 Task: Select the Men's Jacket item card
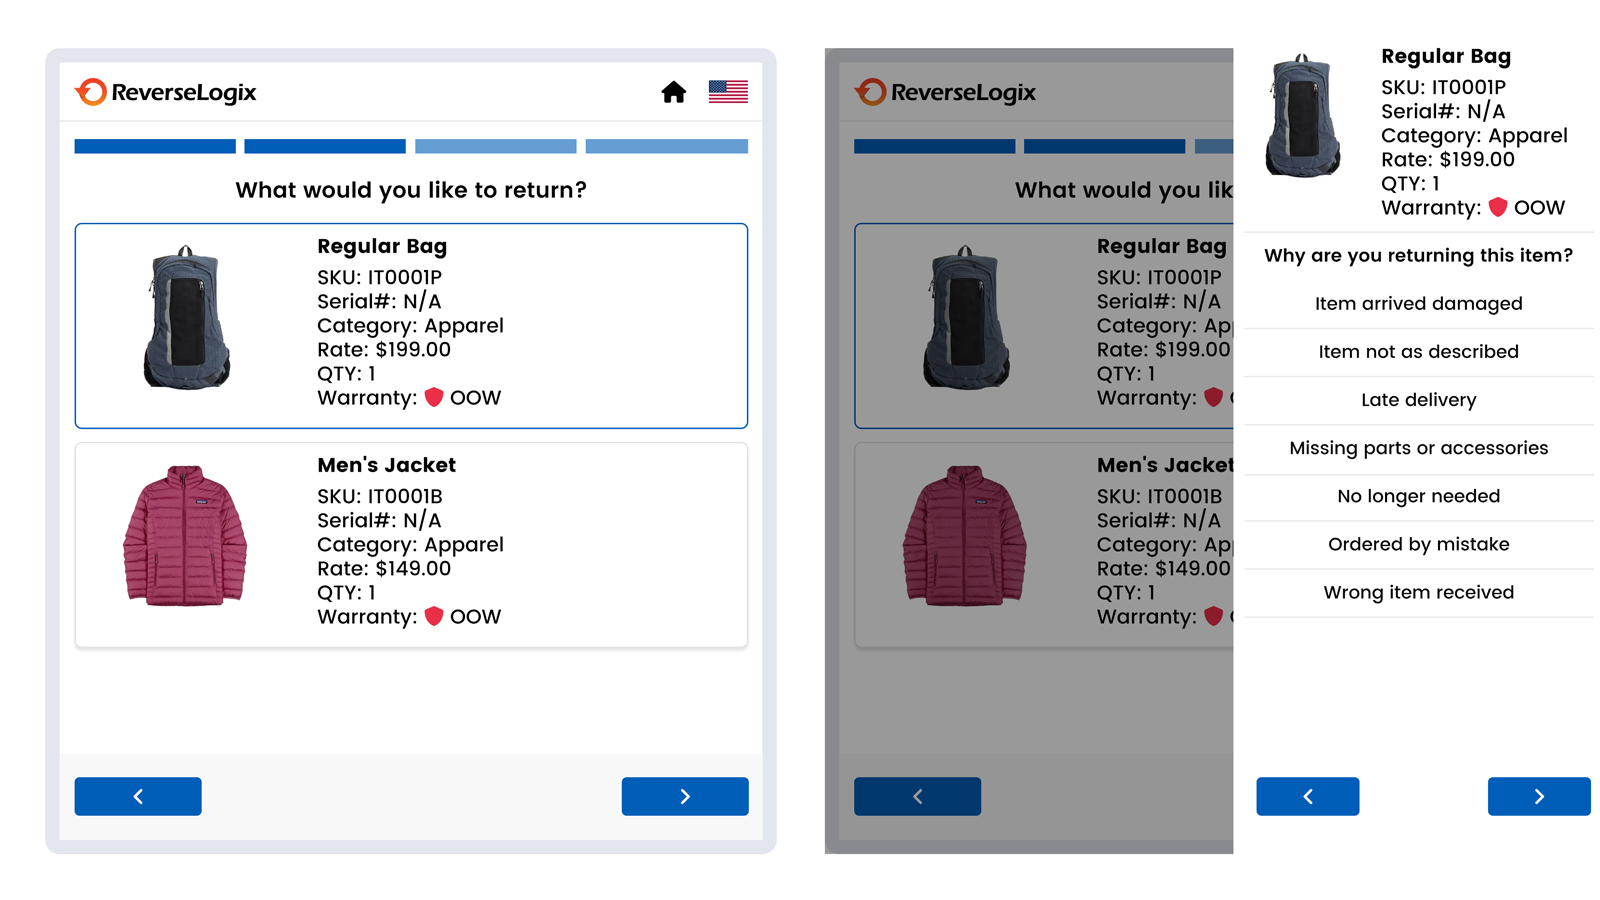[x=410, y=543]
